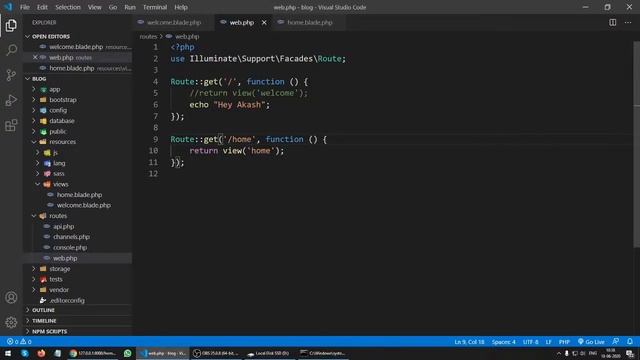Screen dimensions: 640x360
Task: Open the Selection menu
Action: click(x=68, y=7)
